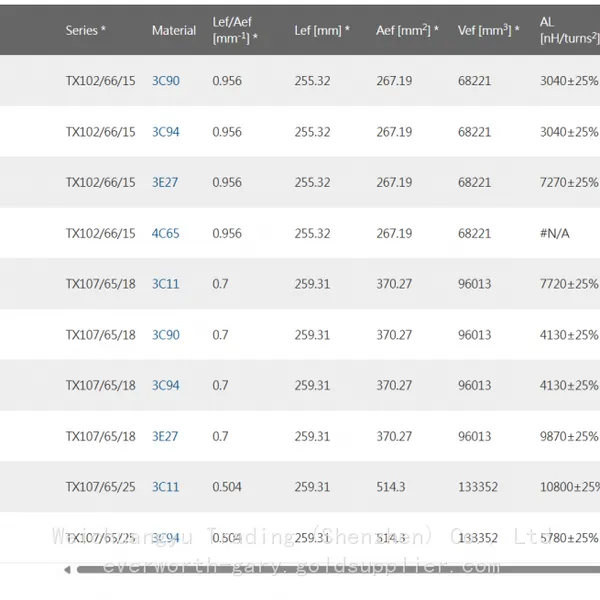
Task: Select Aef value 267.19 in 3E27 row
Action: coord(394,182)
